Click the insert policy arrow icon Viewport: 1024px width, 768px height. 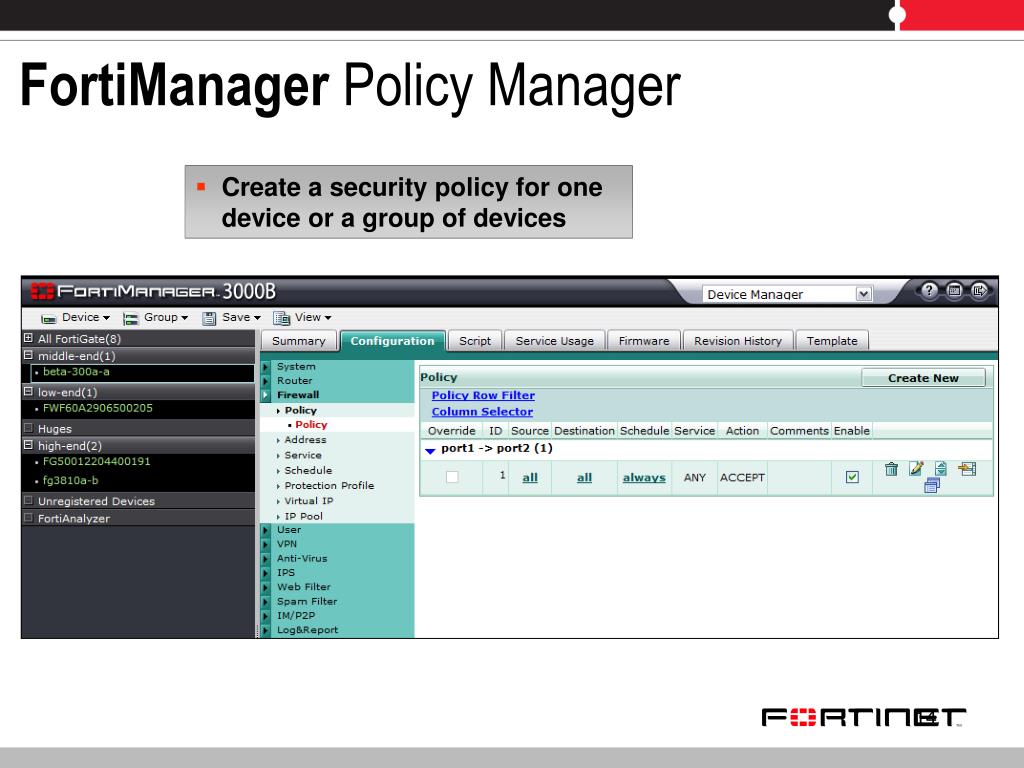(x=967, y=468)
